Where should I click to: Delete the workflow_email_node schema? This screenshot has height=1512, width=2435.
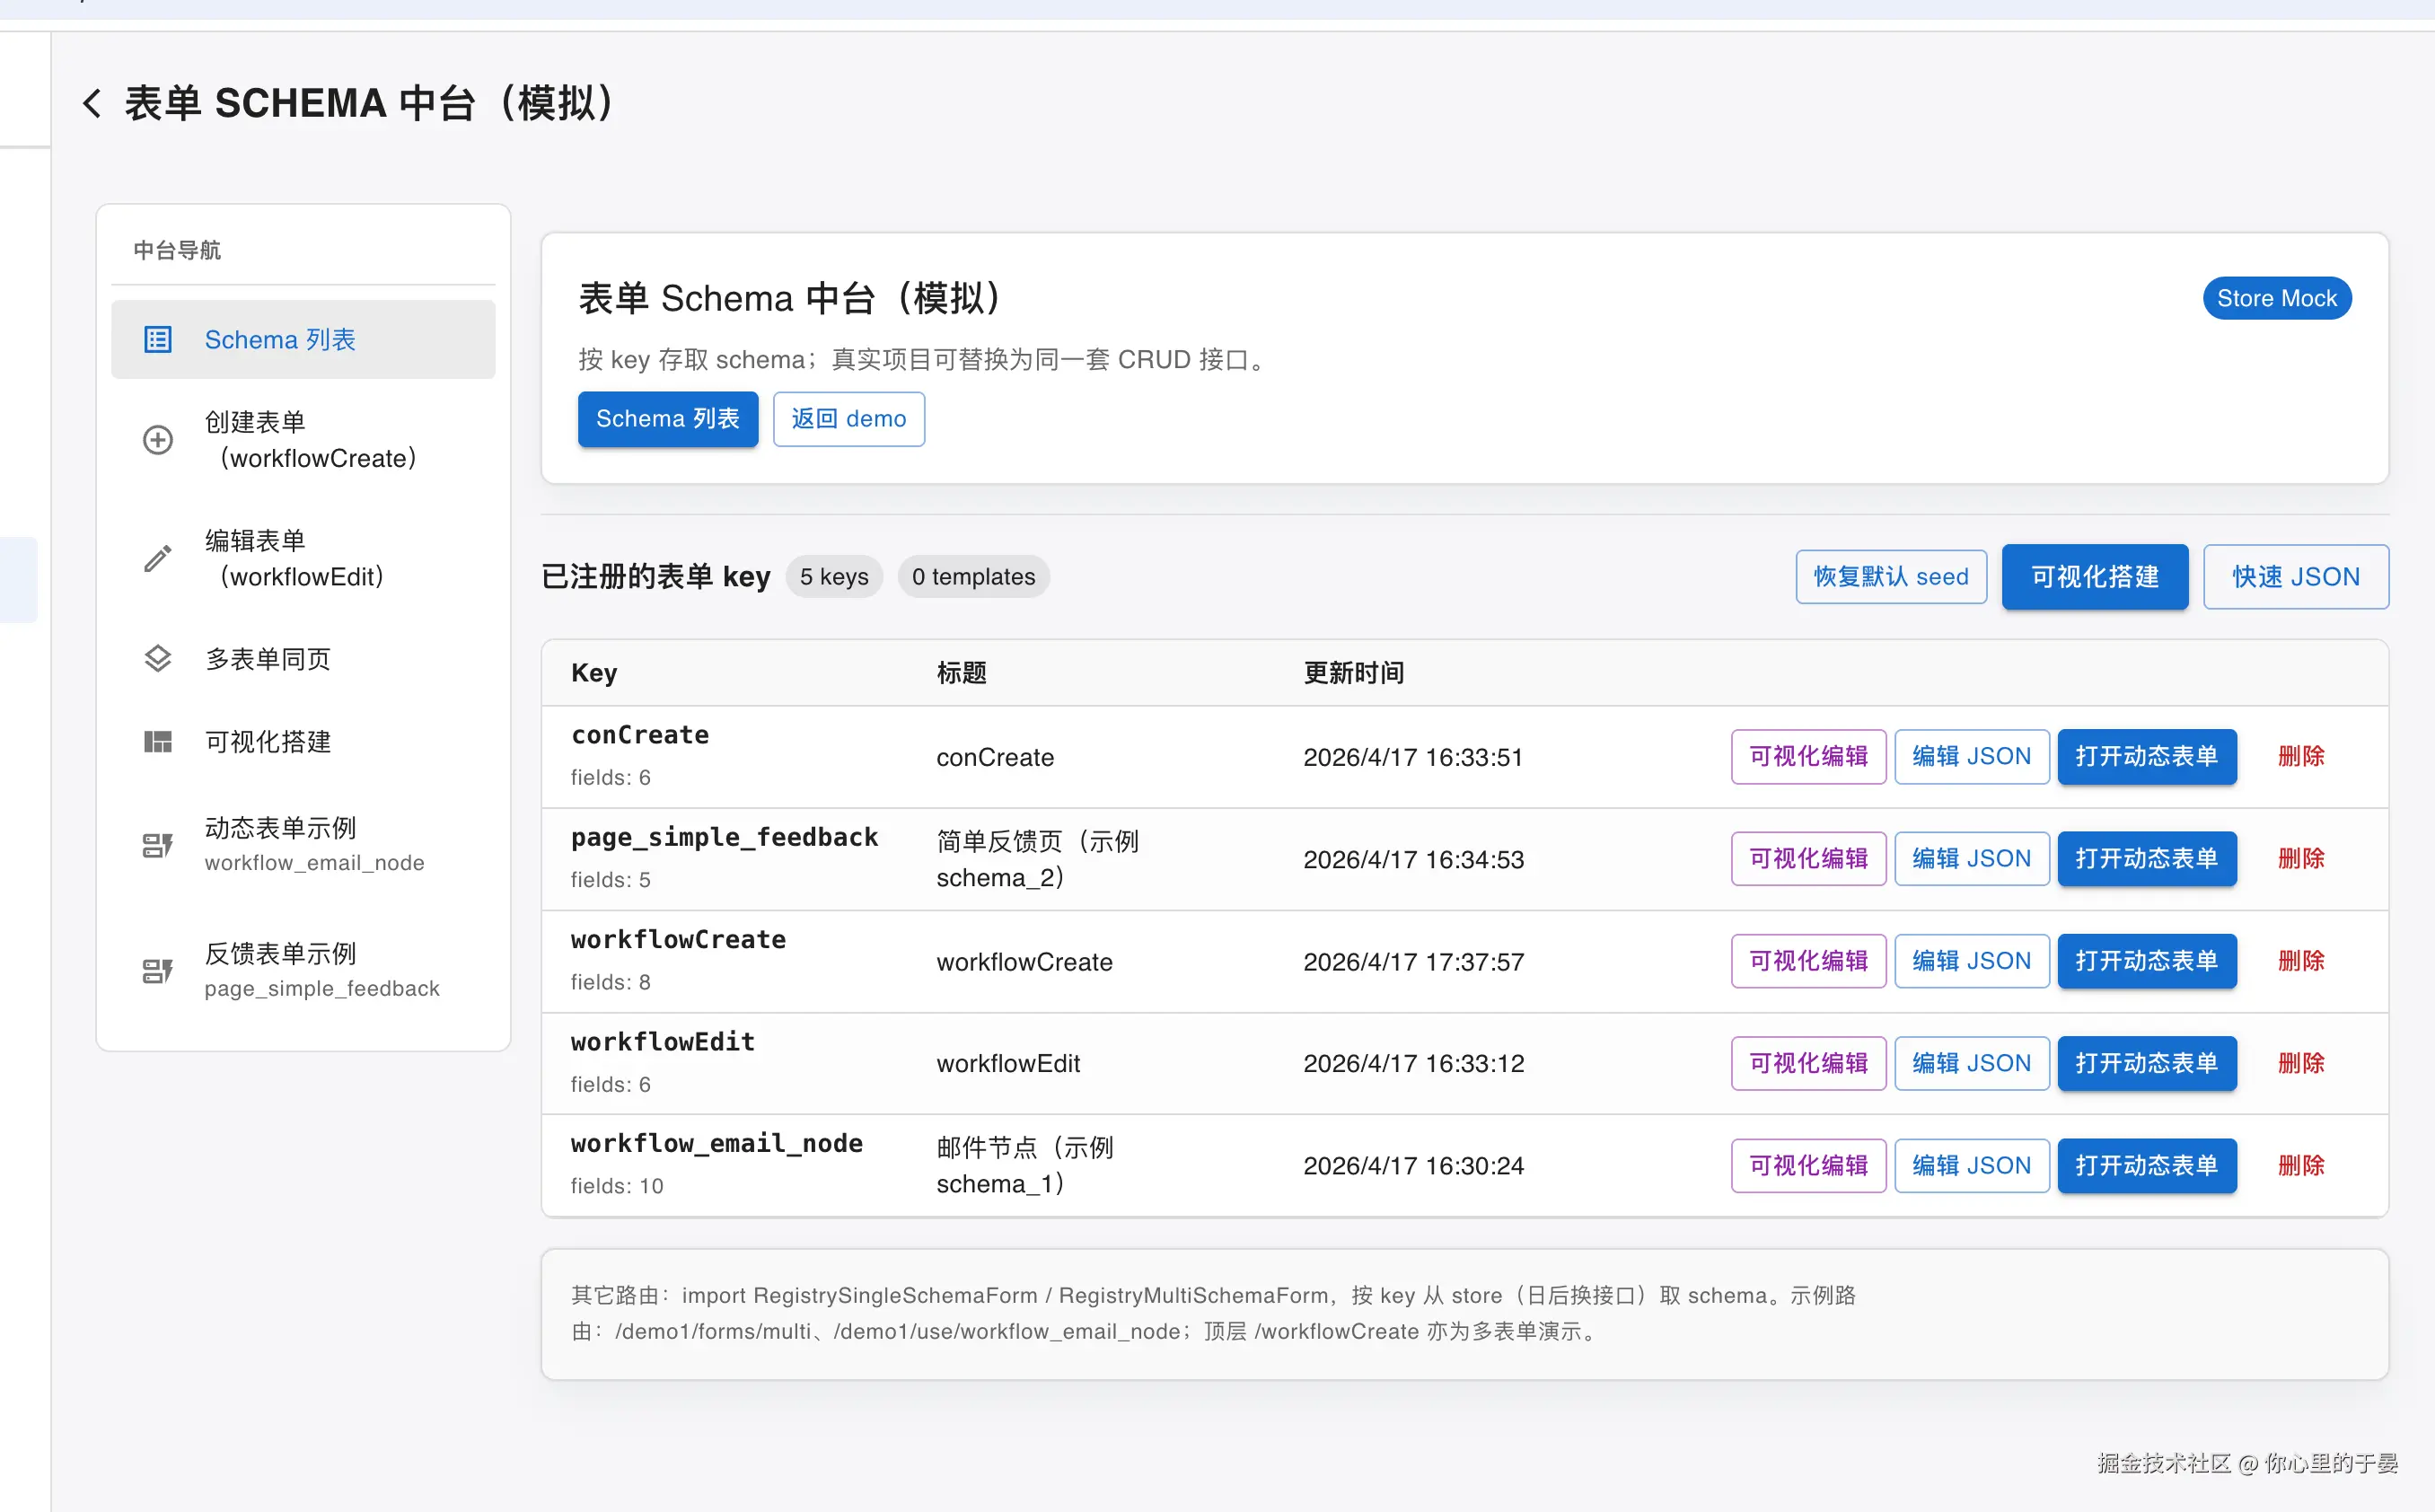(2301, 1166)
